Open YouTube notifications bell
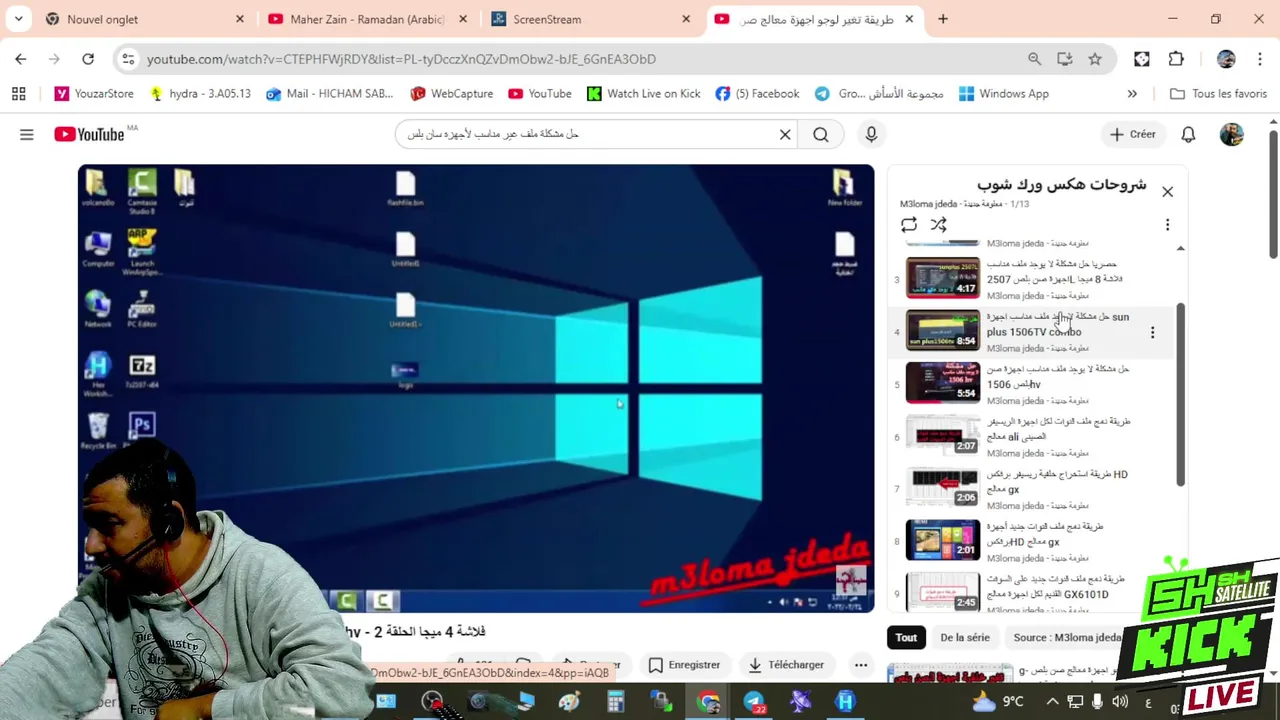 [x=1188, y=134]
